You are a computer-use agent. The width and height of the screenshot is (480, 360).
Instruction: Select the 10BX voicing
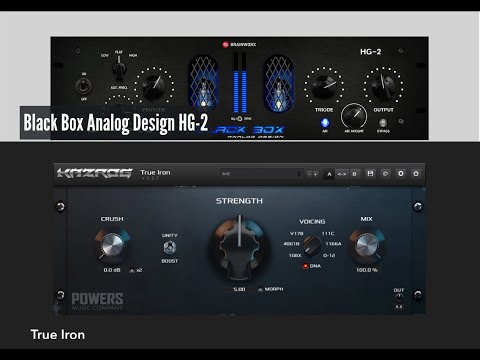click(295, 255)
